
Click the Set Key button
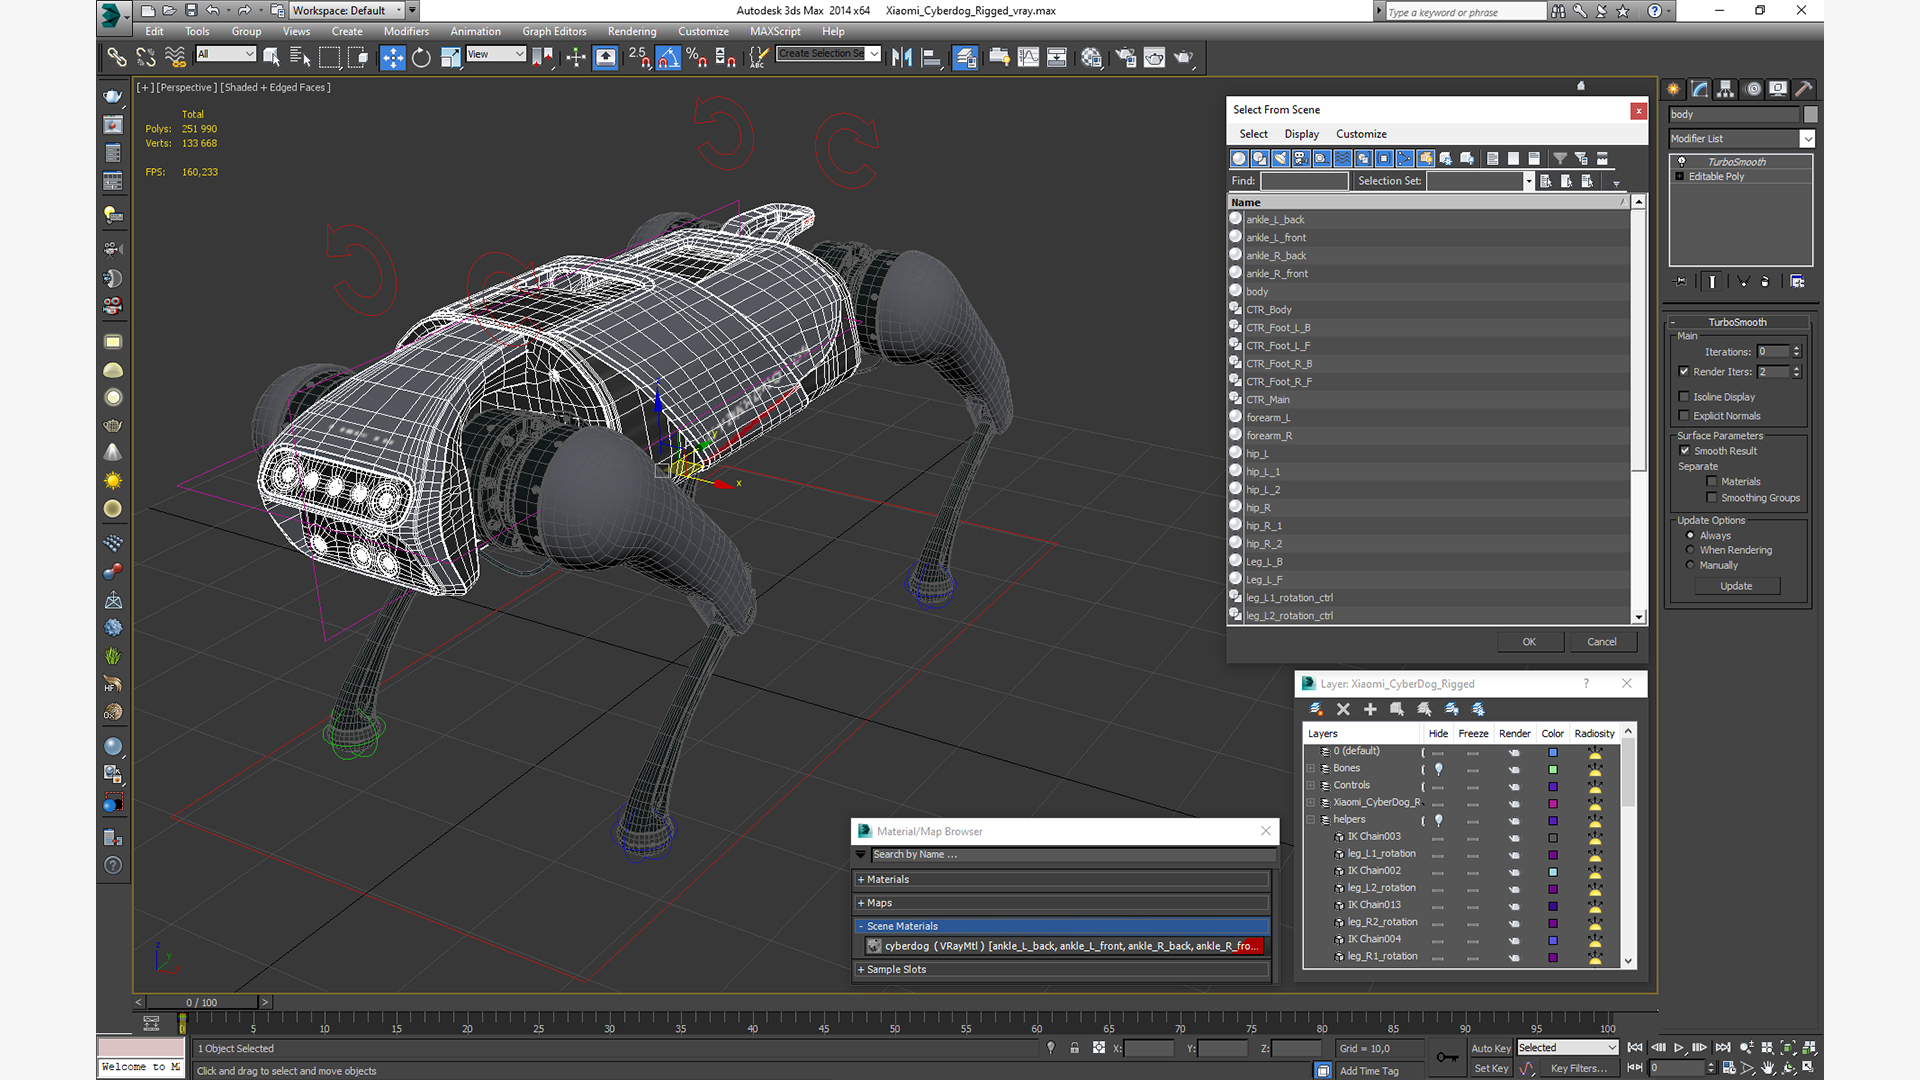(x=1490, y=1068)
